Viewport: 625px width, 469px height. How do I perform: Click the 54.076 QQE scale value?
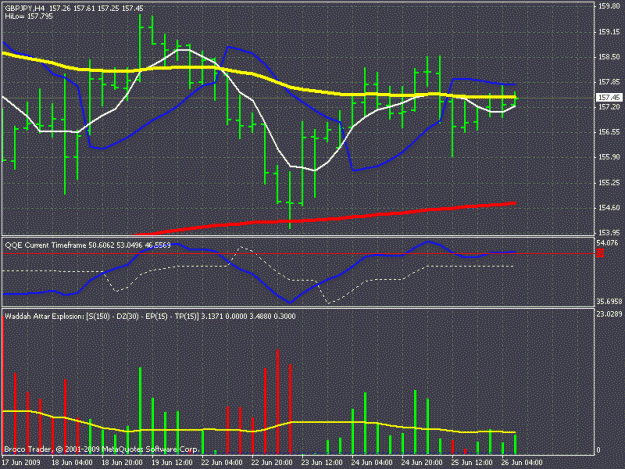coord(607,243)
